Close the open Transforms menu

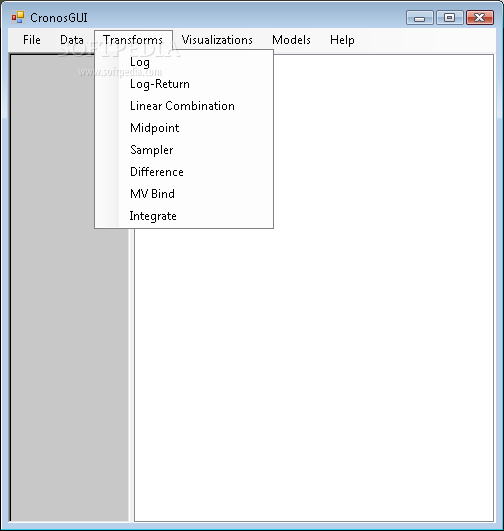pyautogui.click(x=133, y=40)
